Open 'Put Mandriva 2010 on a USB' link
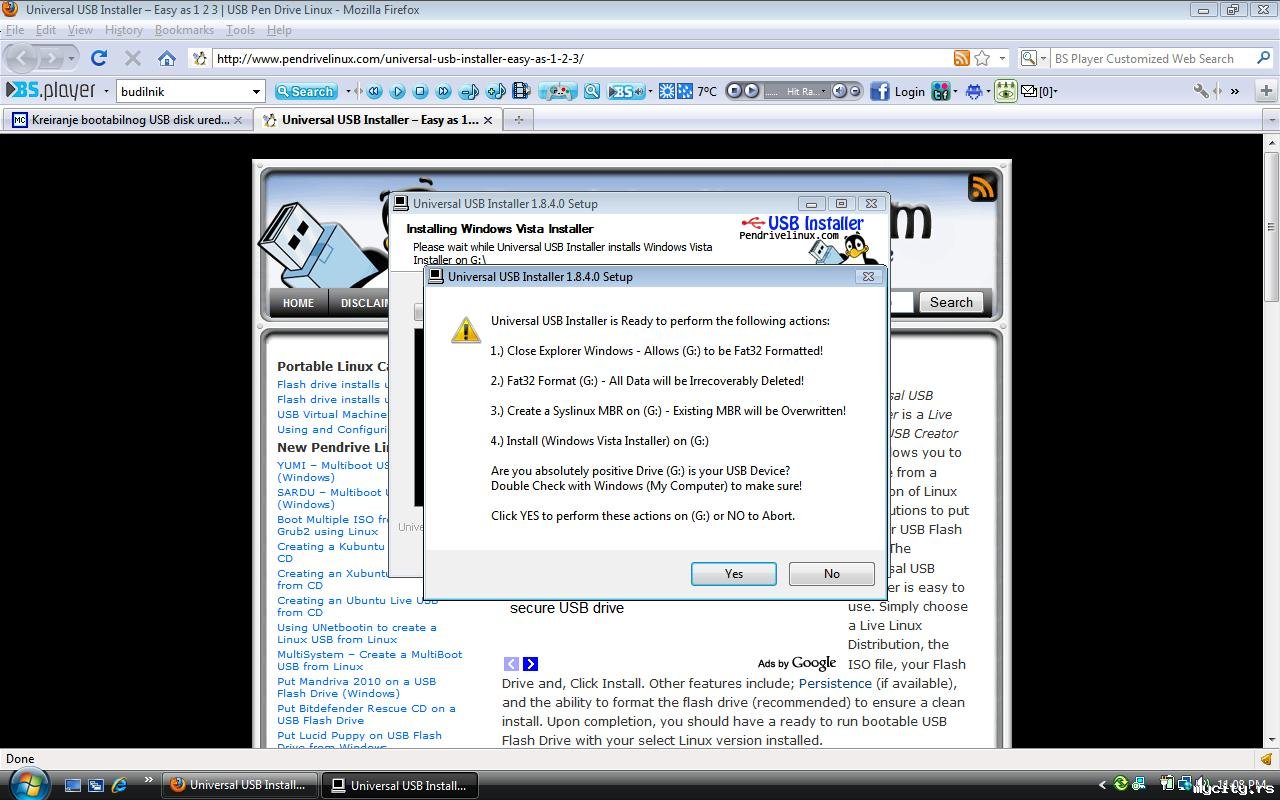Viewport: 1280px width, 800px height. [357, 687]
